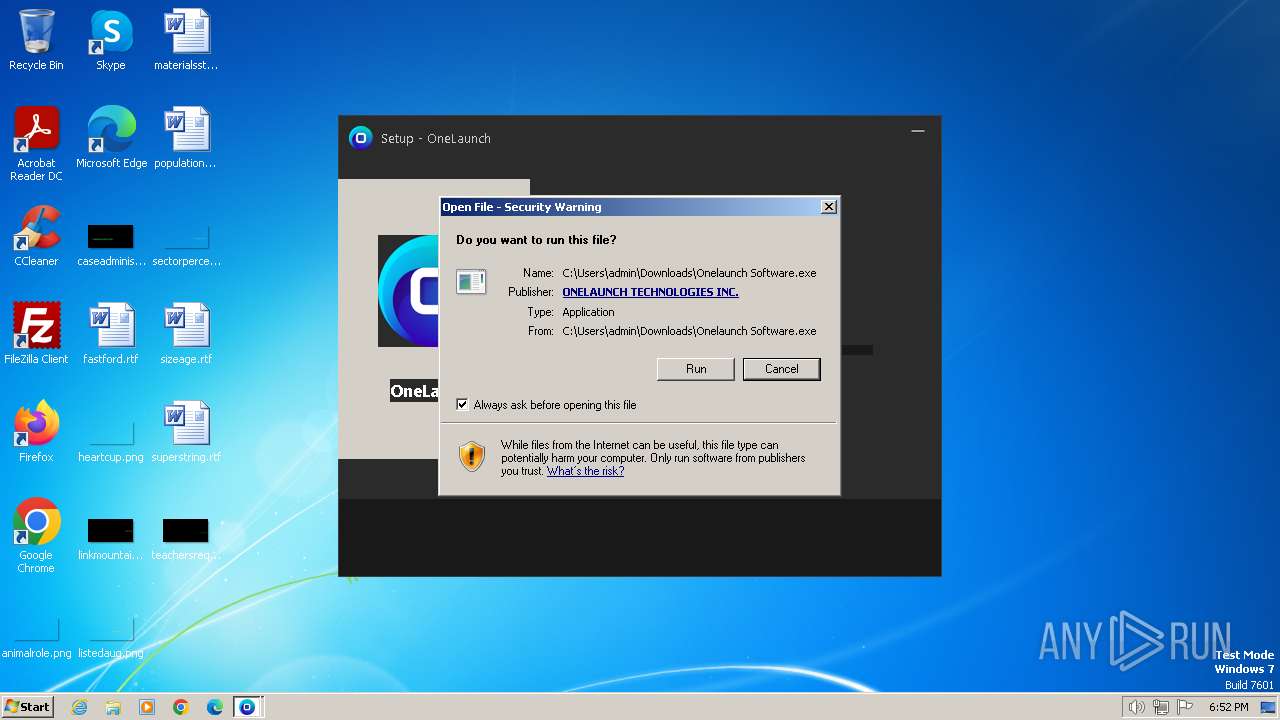Open Windows Explorer from taskbar
Screen dimensions: 1280x720
click(x=113, y=707)
